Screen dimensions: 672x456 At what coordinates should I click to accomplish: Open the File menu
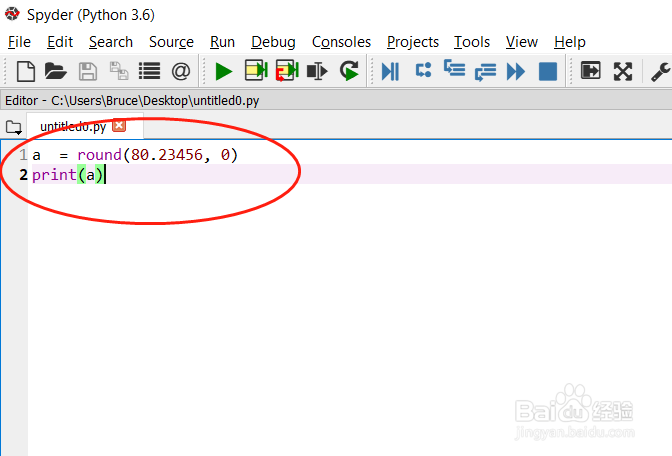point(19,42)
